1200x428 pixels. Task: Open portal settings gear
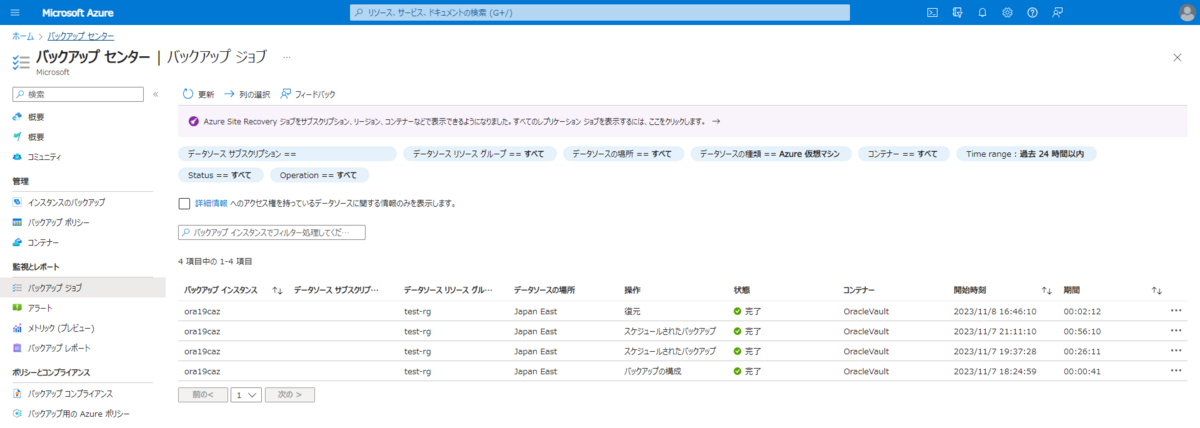pyautogui.click(x=1007, y=13)
